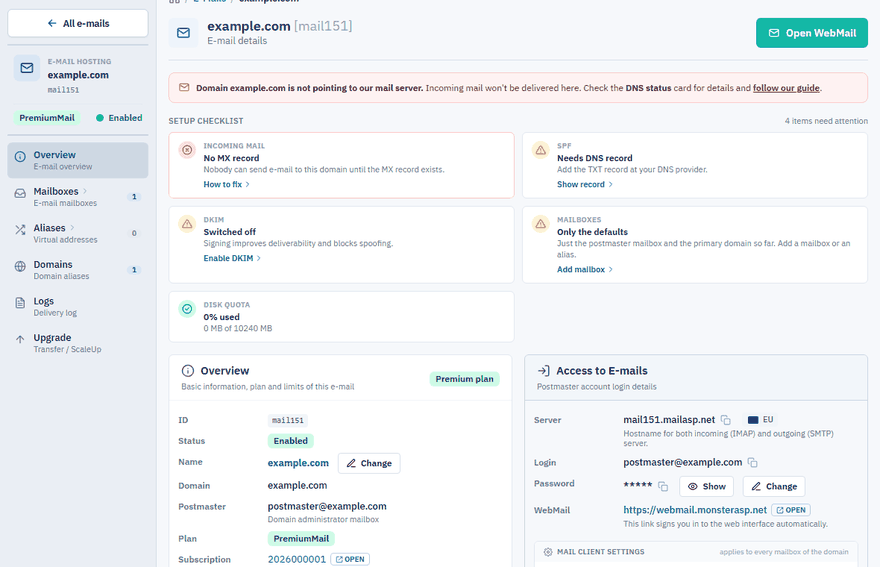Click the info icon in Overview panel heading
Image resolution: width=880 pixels, height=567 pixels.
tap(188, 371)
